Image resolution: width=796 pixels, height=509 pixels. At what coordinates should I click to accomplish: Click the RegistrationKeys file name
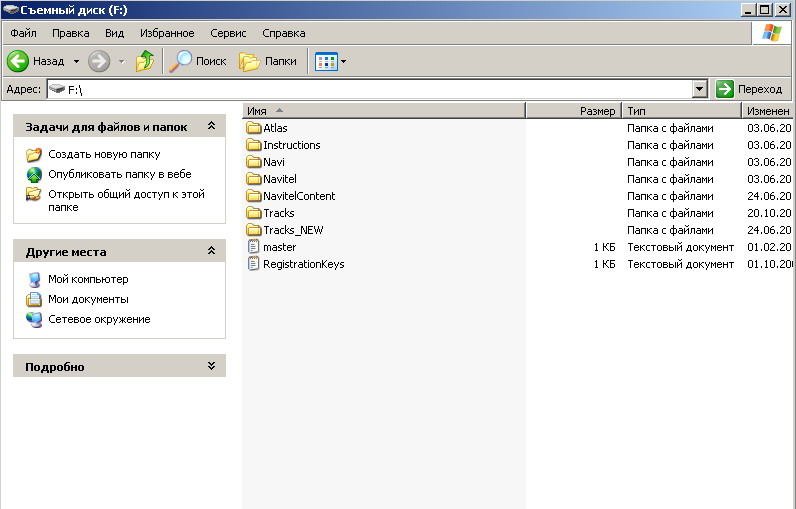click(x=304, y=264)
